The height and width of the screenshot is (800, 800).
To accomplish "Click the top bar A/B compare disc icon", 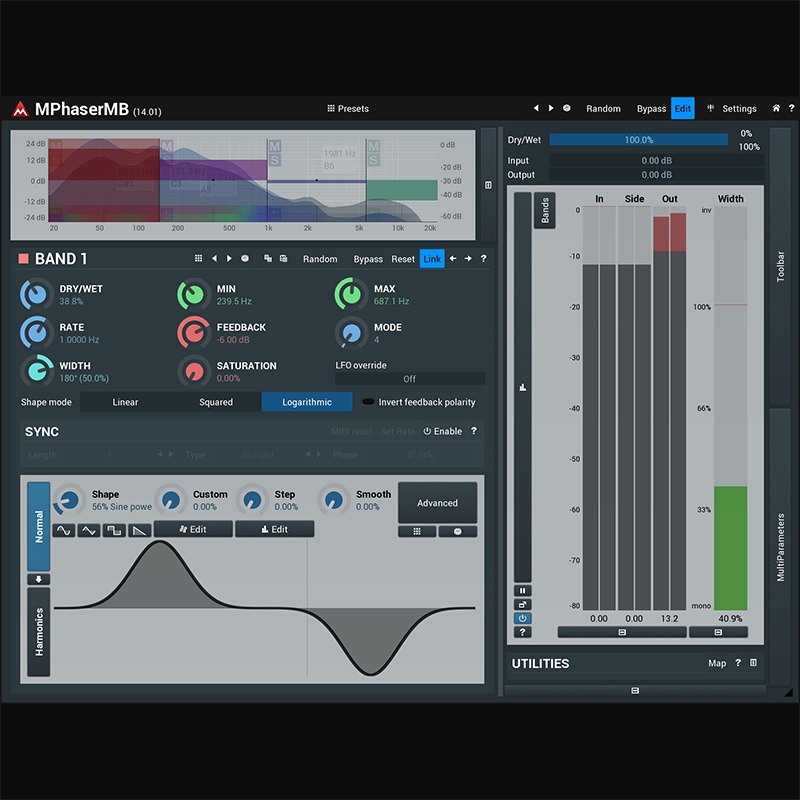I will point(567,108).
